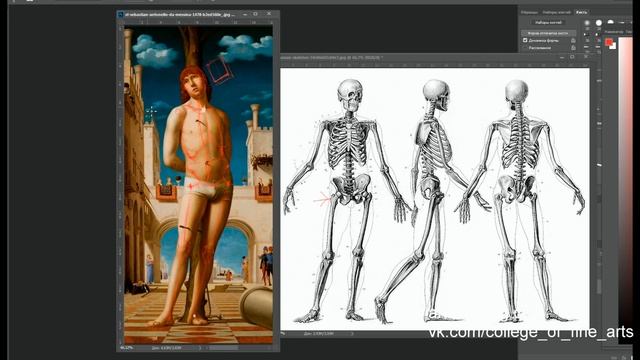Switch to the Кисть panel tab
Viewport: 640px width, 360px height.
581,12
